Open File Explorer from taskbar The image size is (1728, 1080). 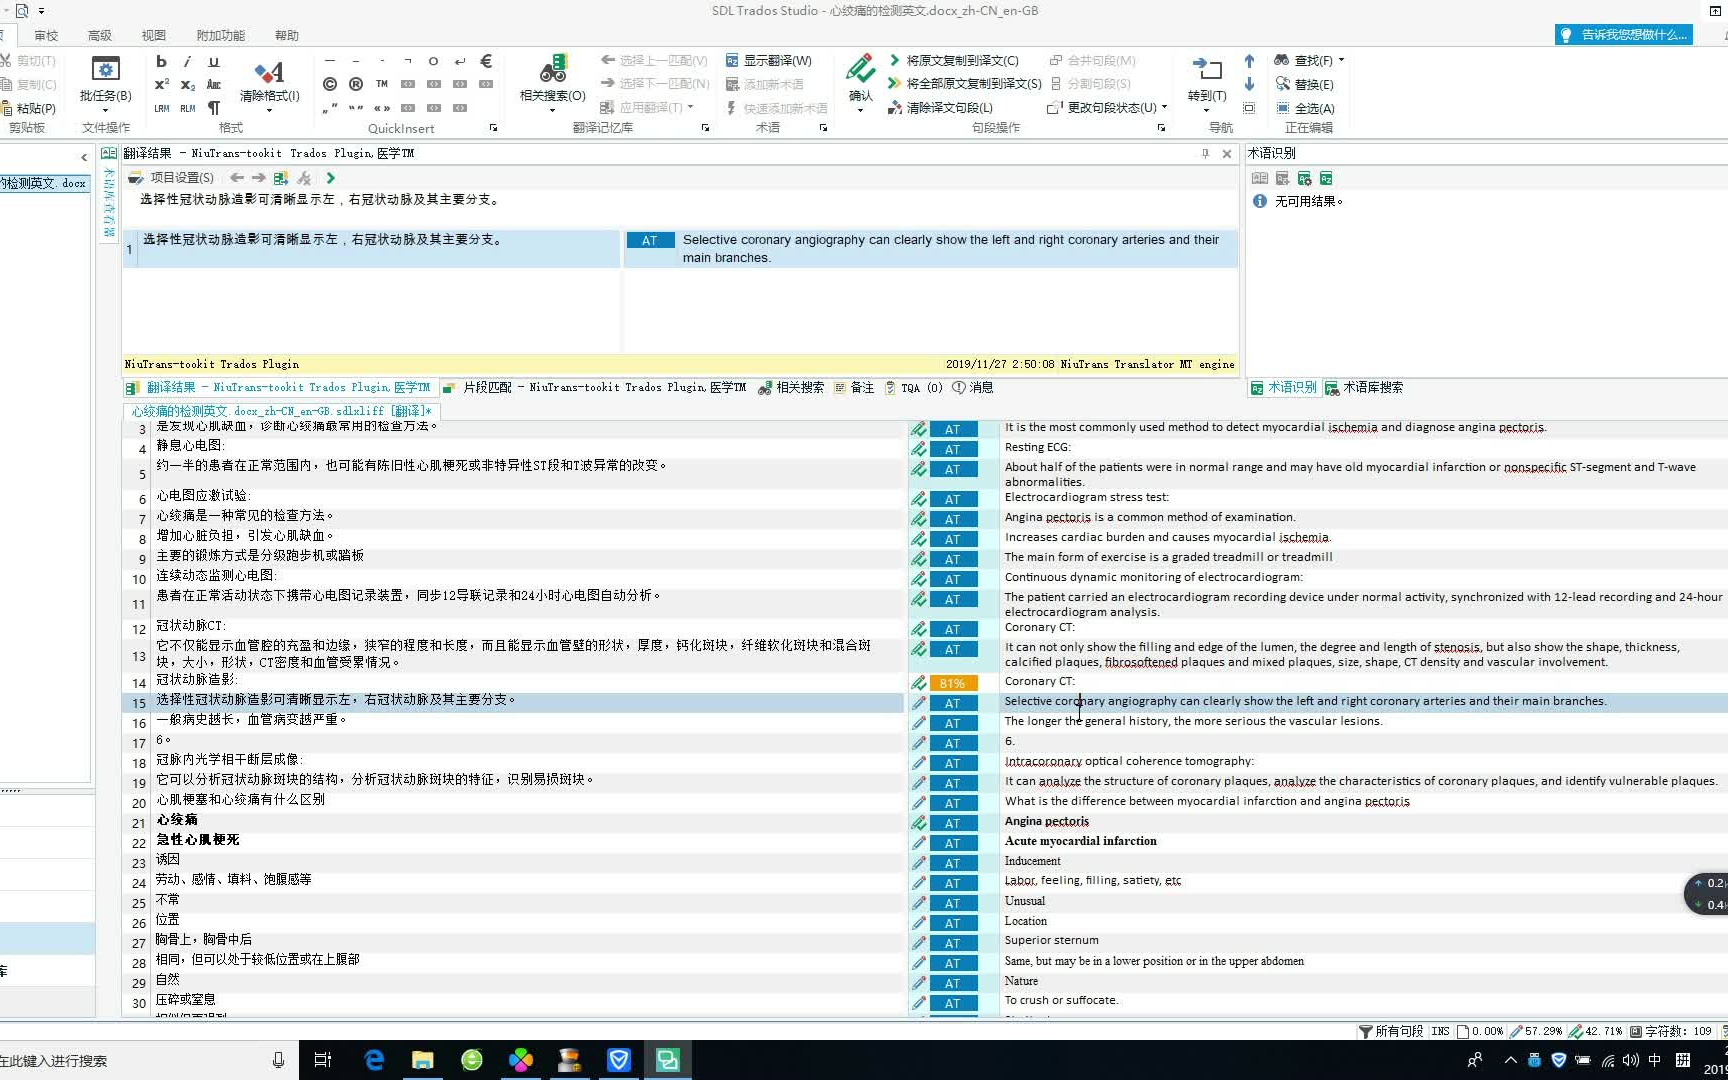click(x=423, y=1060)
